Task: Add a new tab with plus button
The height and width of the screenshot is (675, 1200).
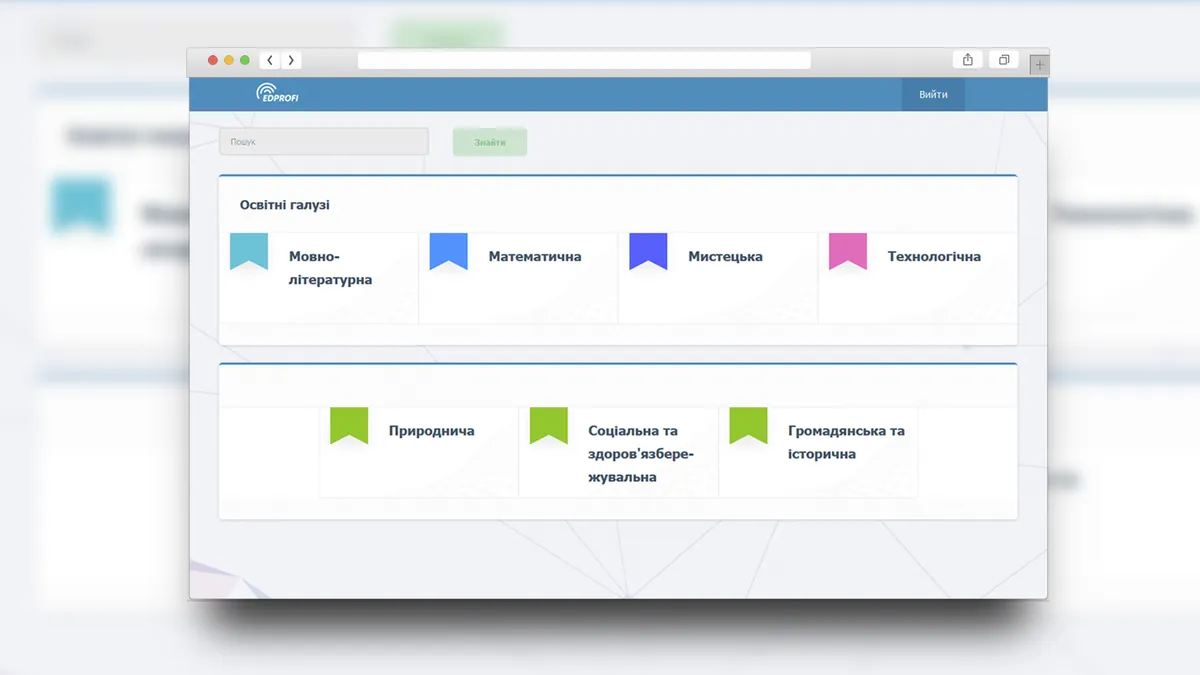Action: 1039,64
